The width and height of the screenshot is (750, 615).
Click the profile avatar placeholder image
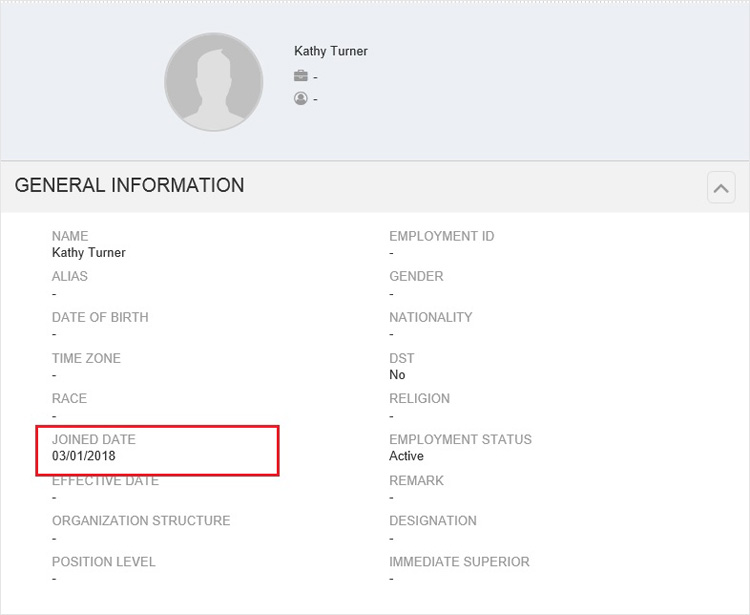pos(213,82)
